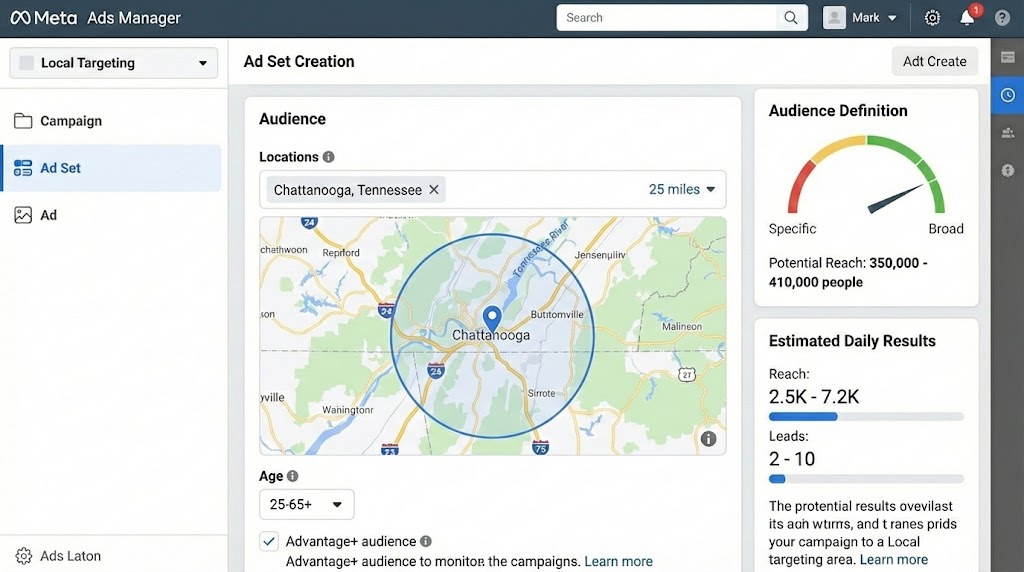Click the 2 - 10 leads value
The height and width of the screenshot is (572, 1024).
pos(792,459)
